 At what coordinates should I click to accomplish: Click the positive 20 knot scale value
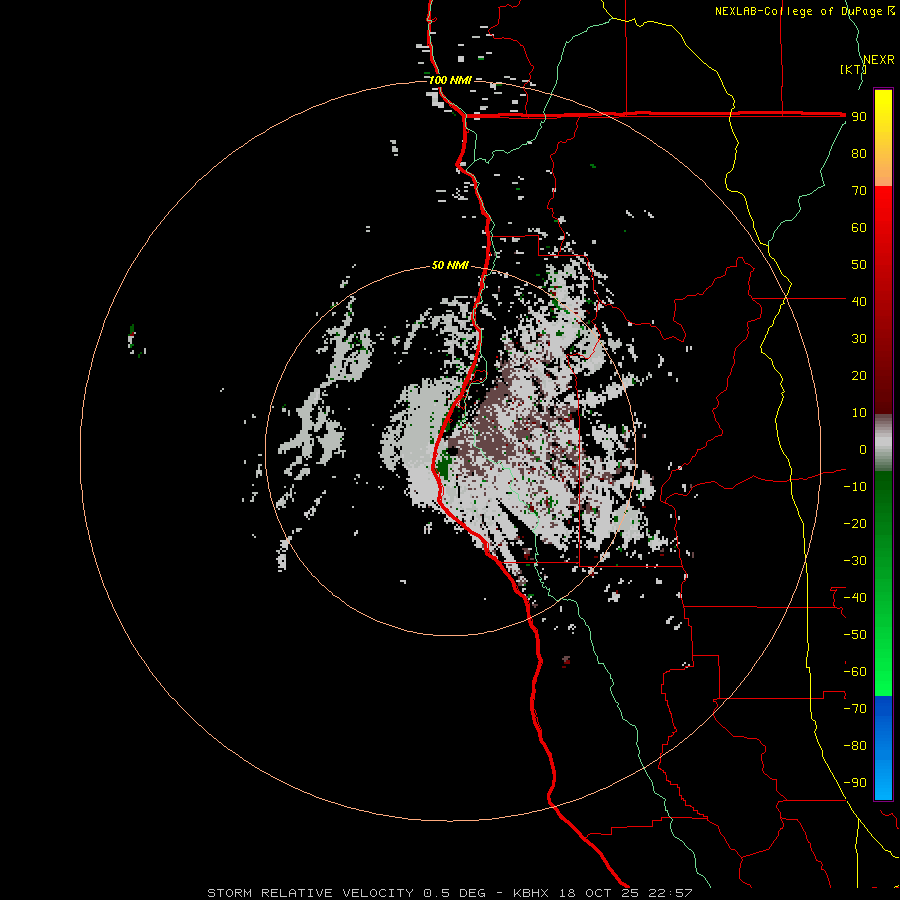(859, 376)
